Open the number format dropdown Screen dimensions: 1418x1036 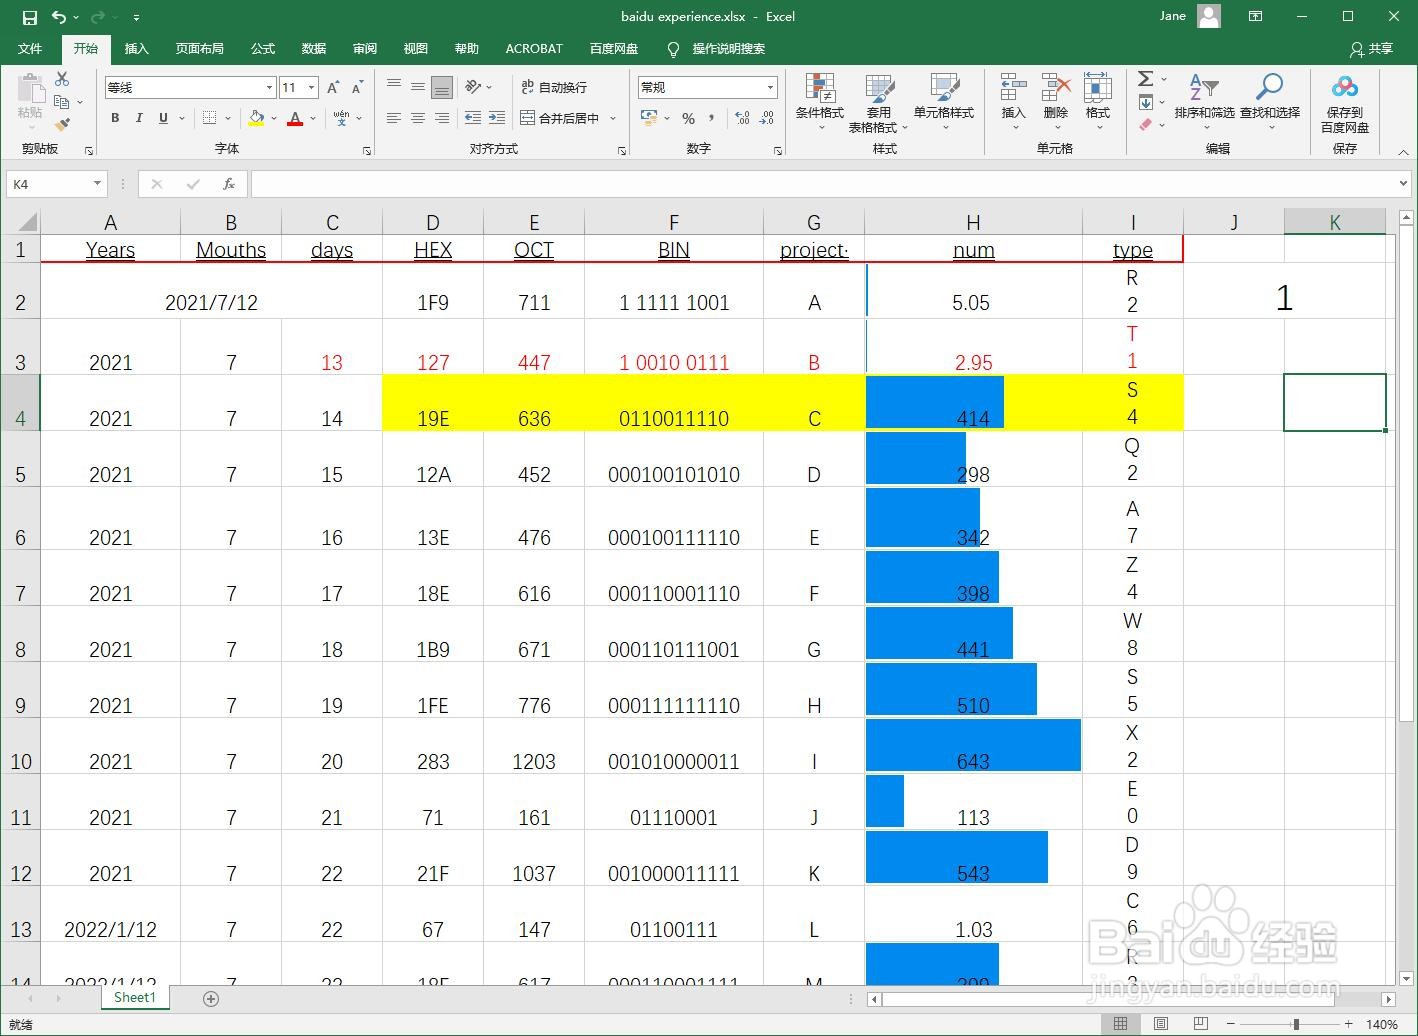tap(770, 88)
